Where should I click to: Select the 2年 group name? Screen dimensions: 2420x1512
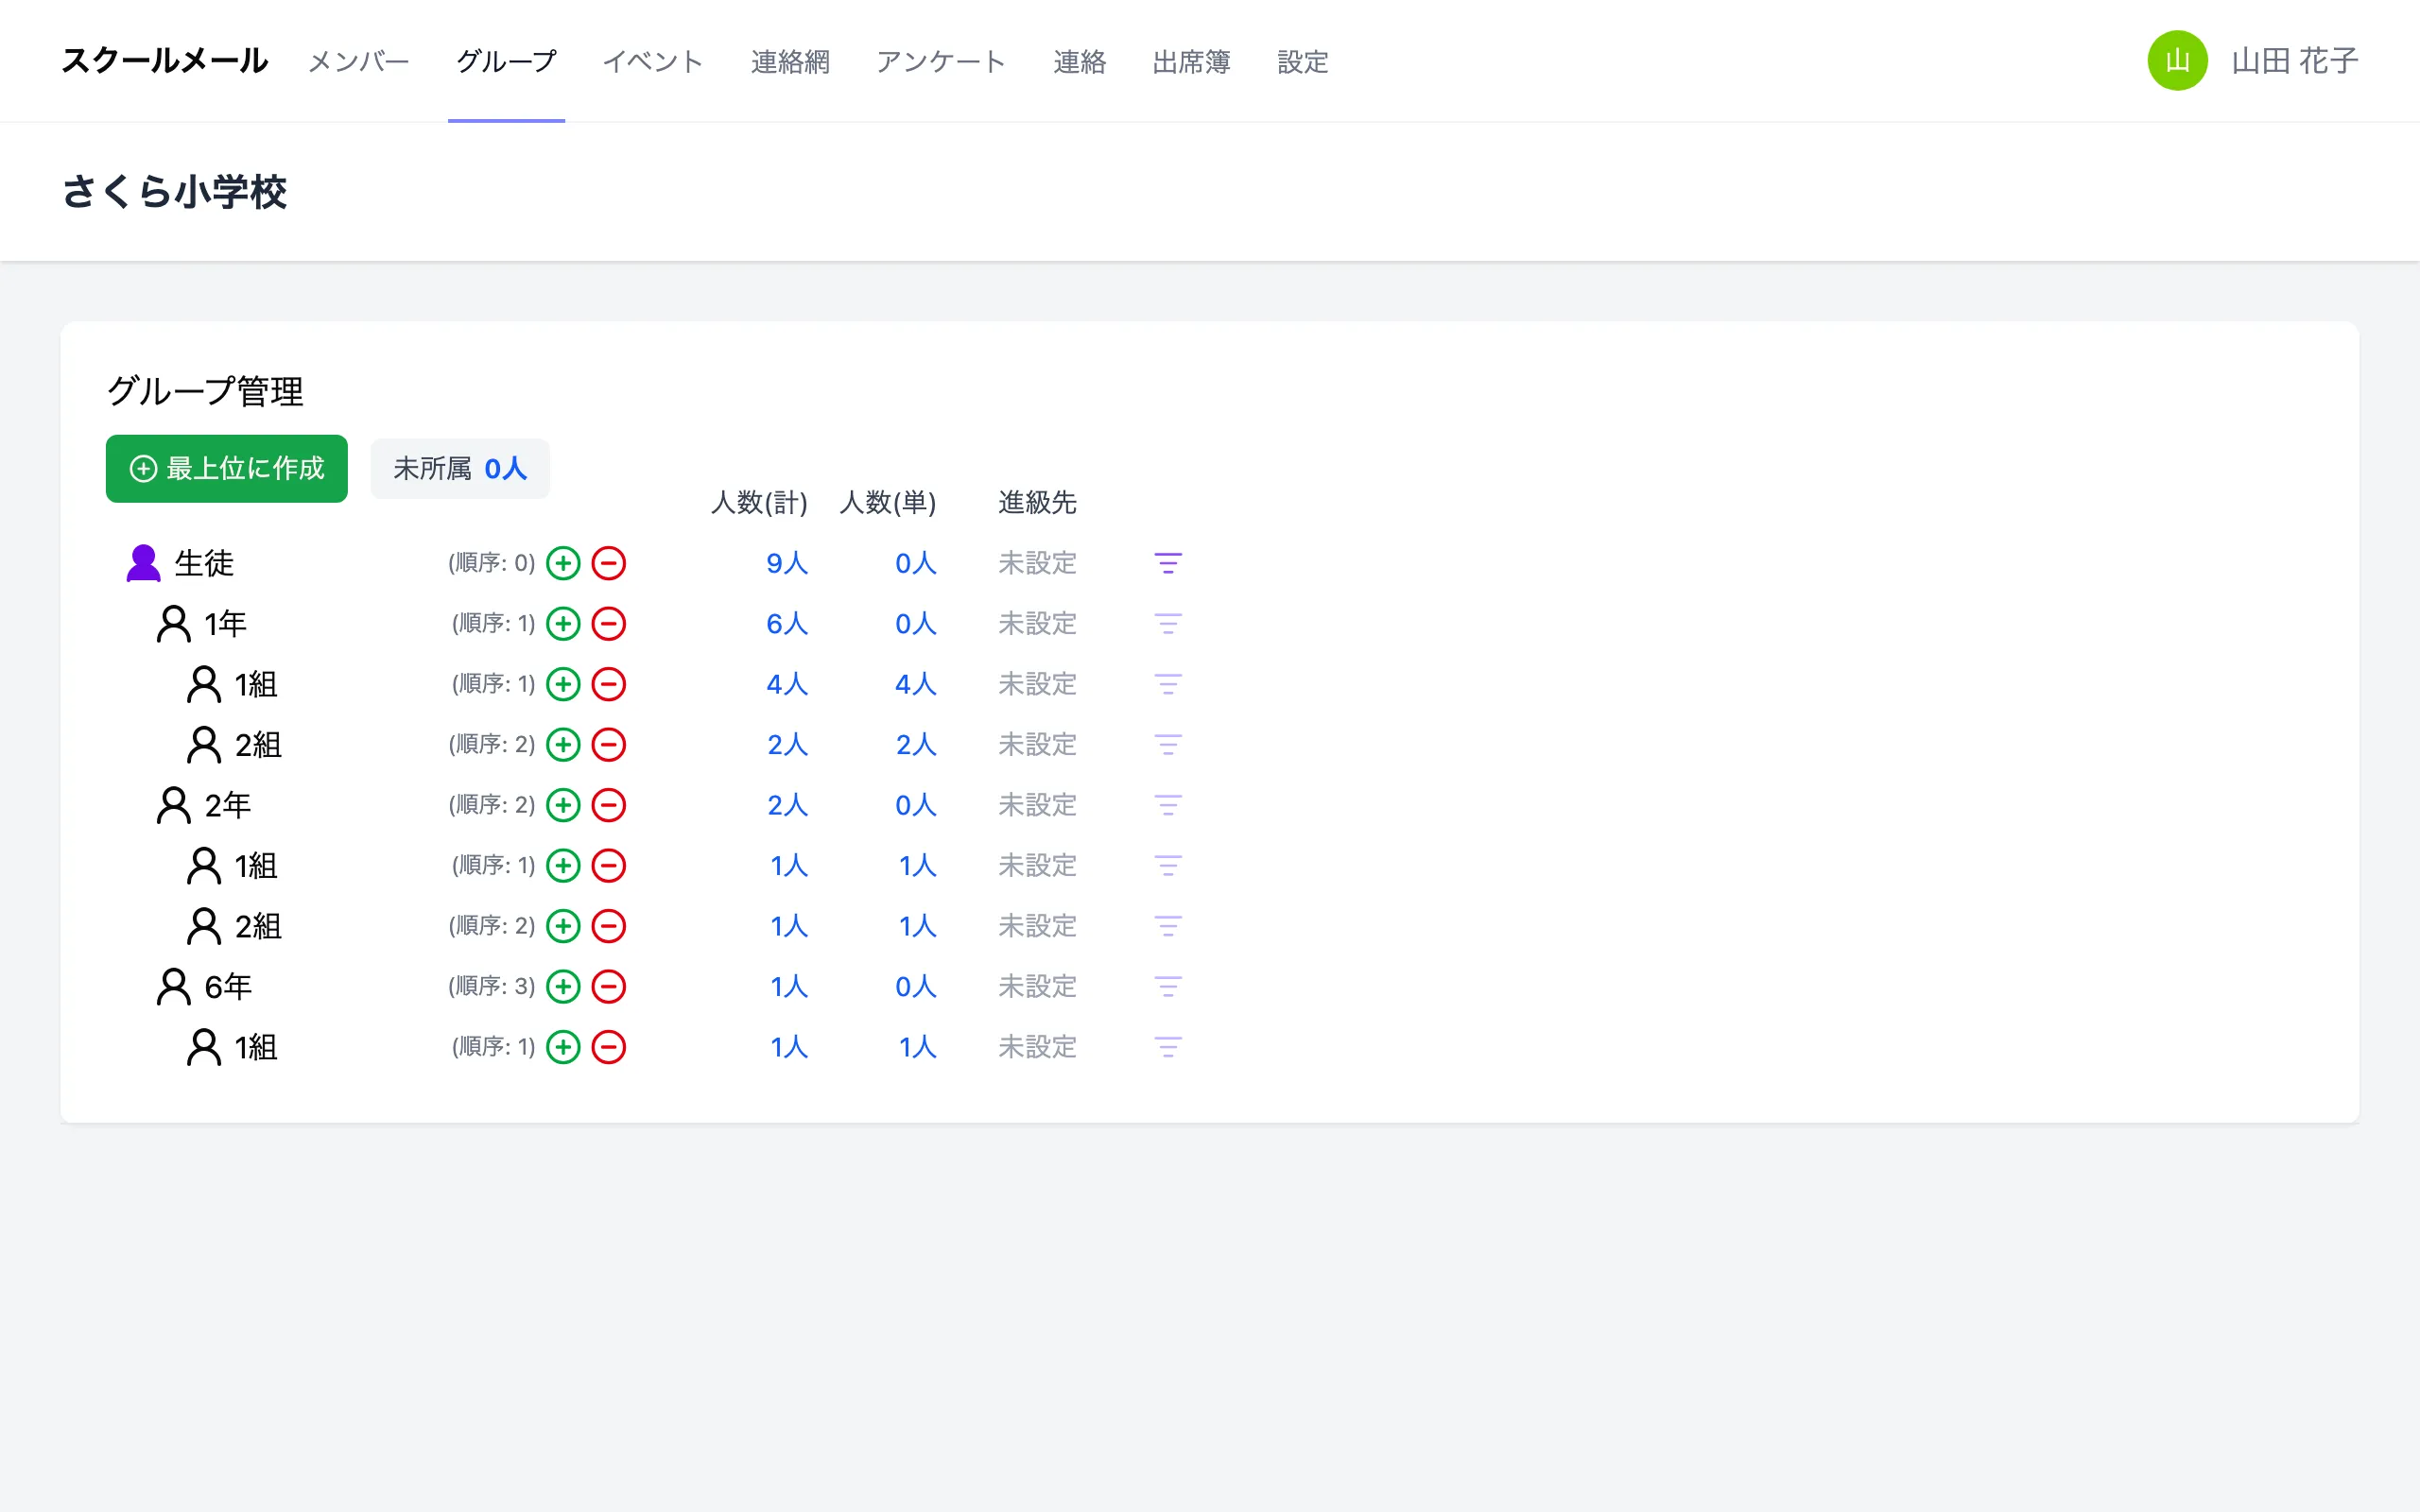227,805
